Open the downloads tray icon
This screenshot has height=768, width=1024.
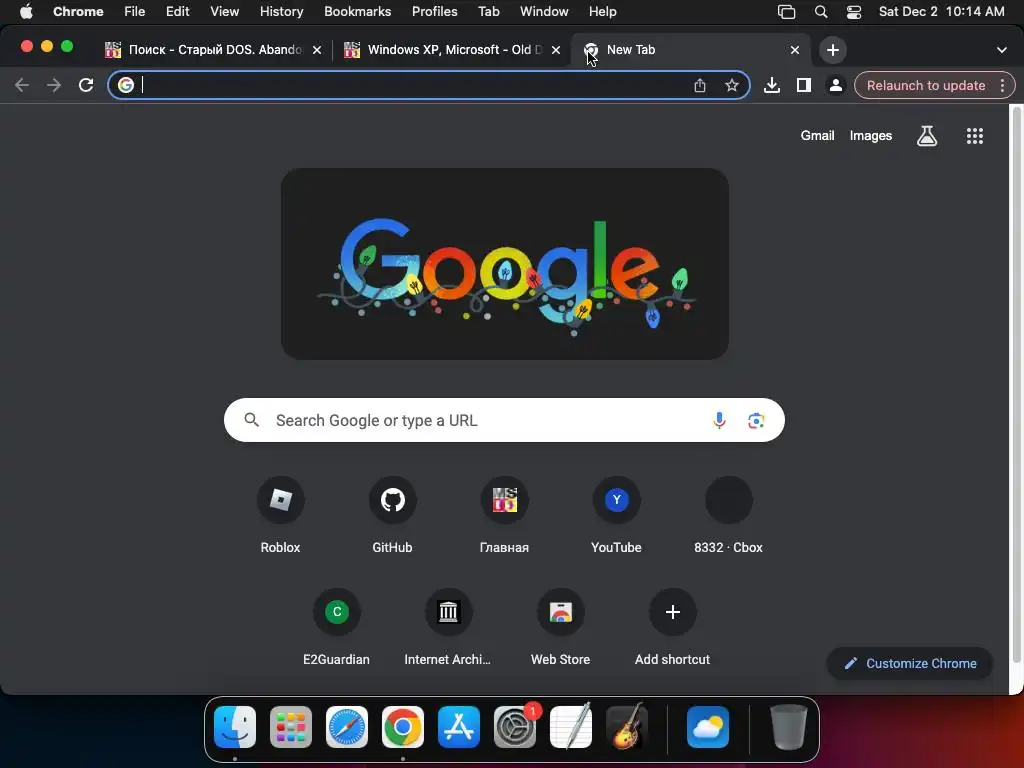772,85
